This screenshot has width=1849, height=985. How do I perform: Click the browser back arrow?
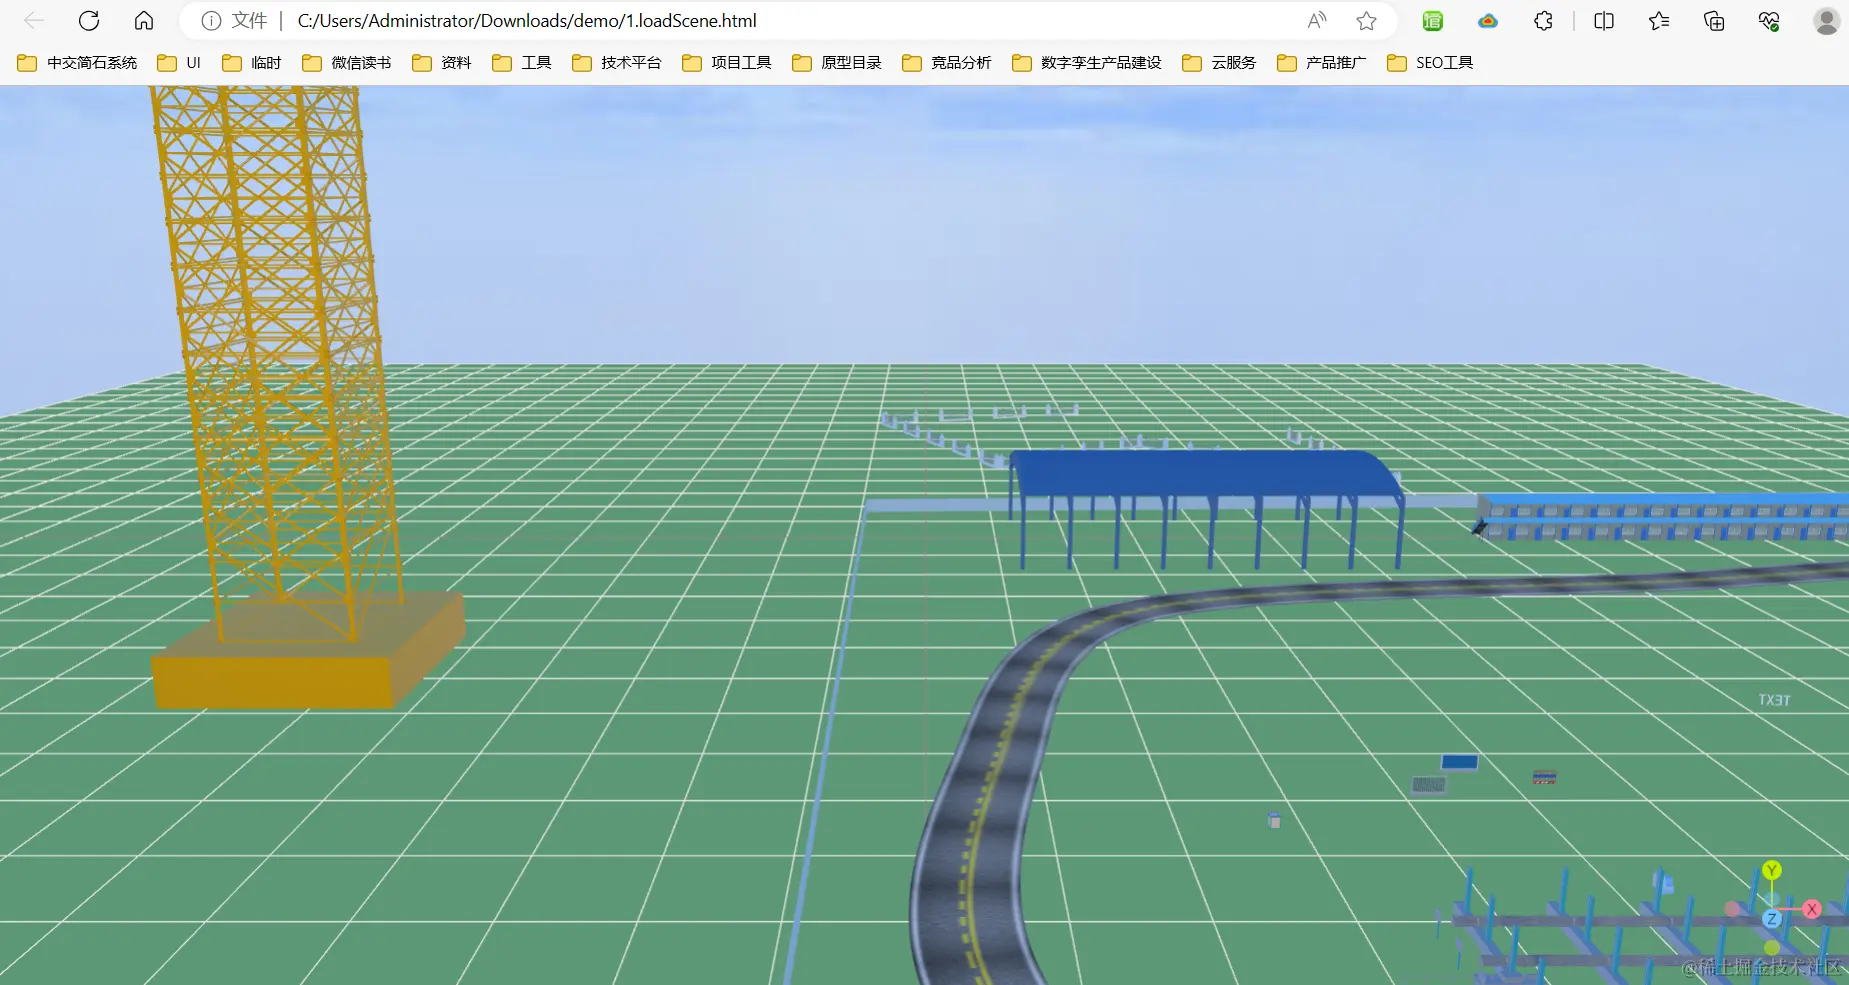point(34,20)
